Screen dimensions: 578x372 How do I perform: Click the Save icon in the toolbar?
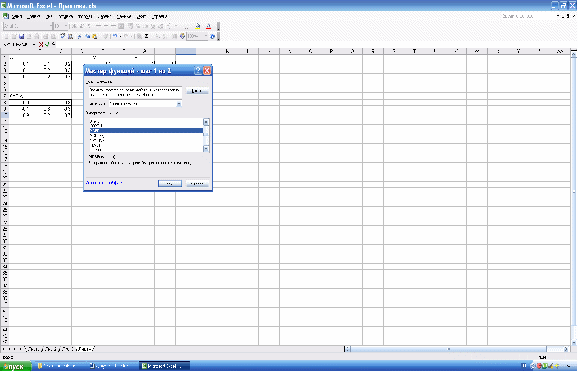pyautogui.click(x=21, y=36)
